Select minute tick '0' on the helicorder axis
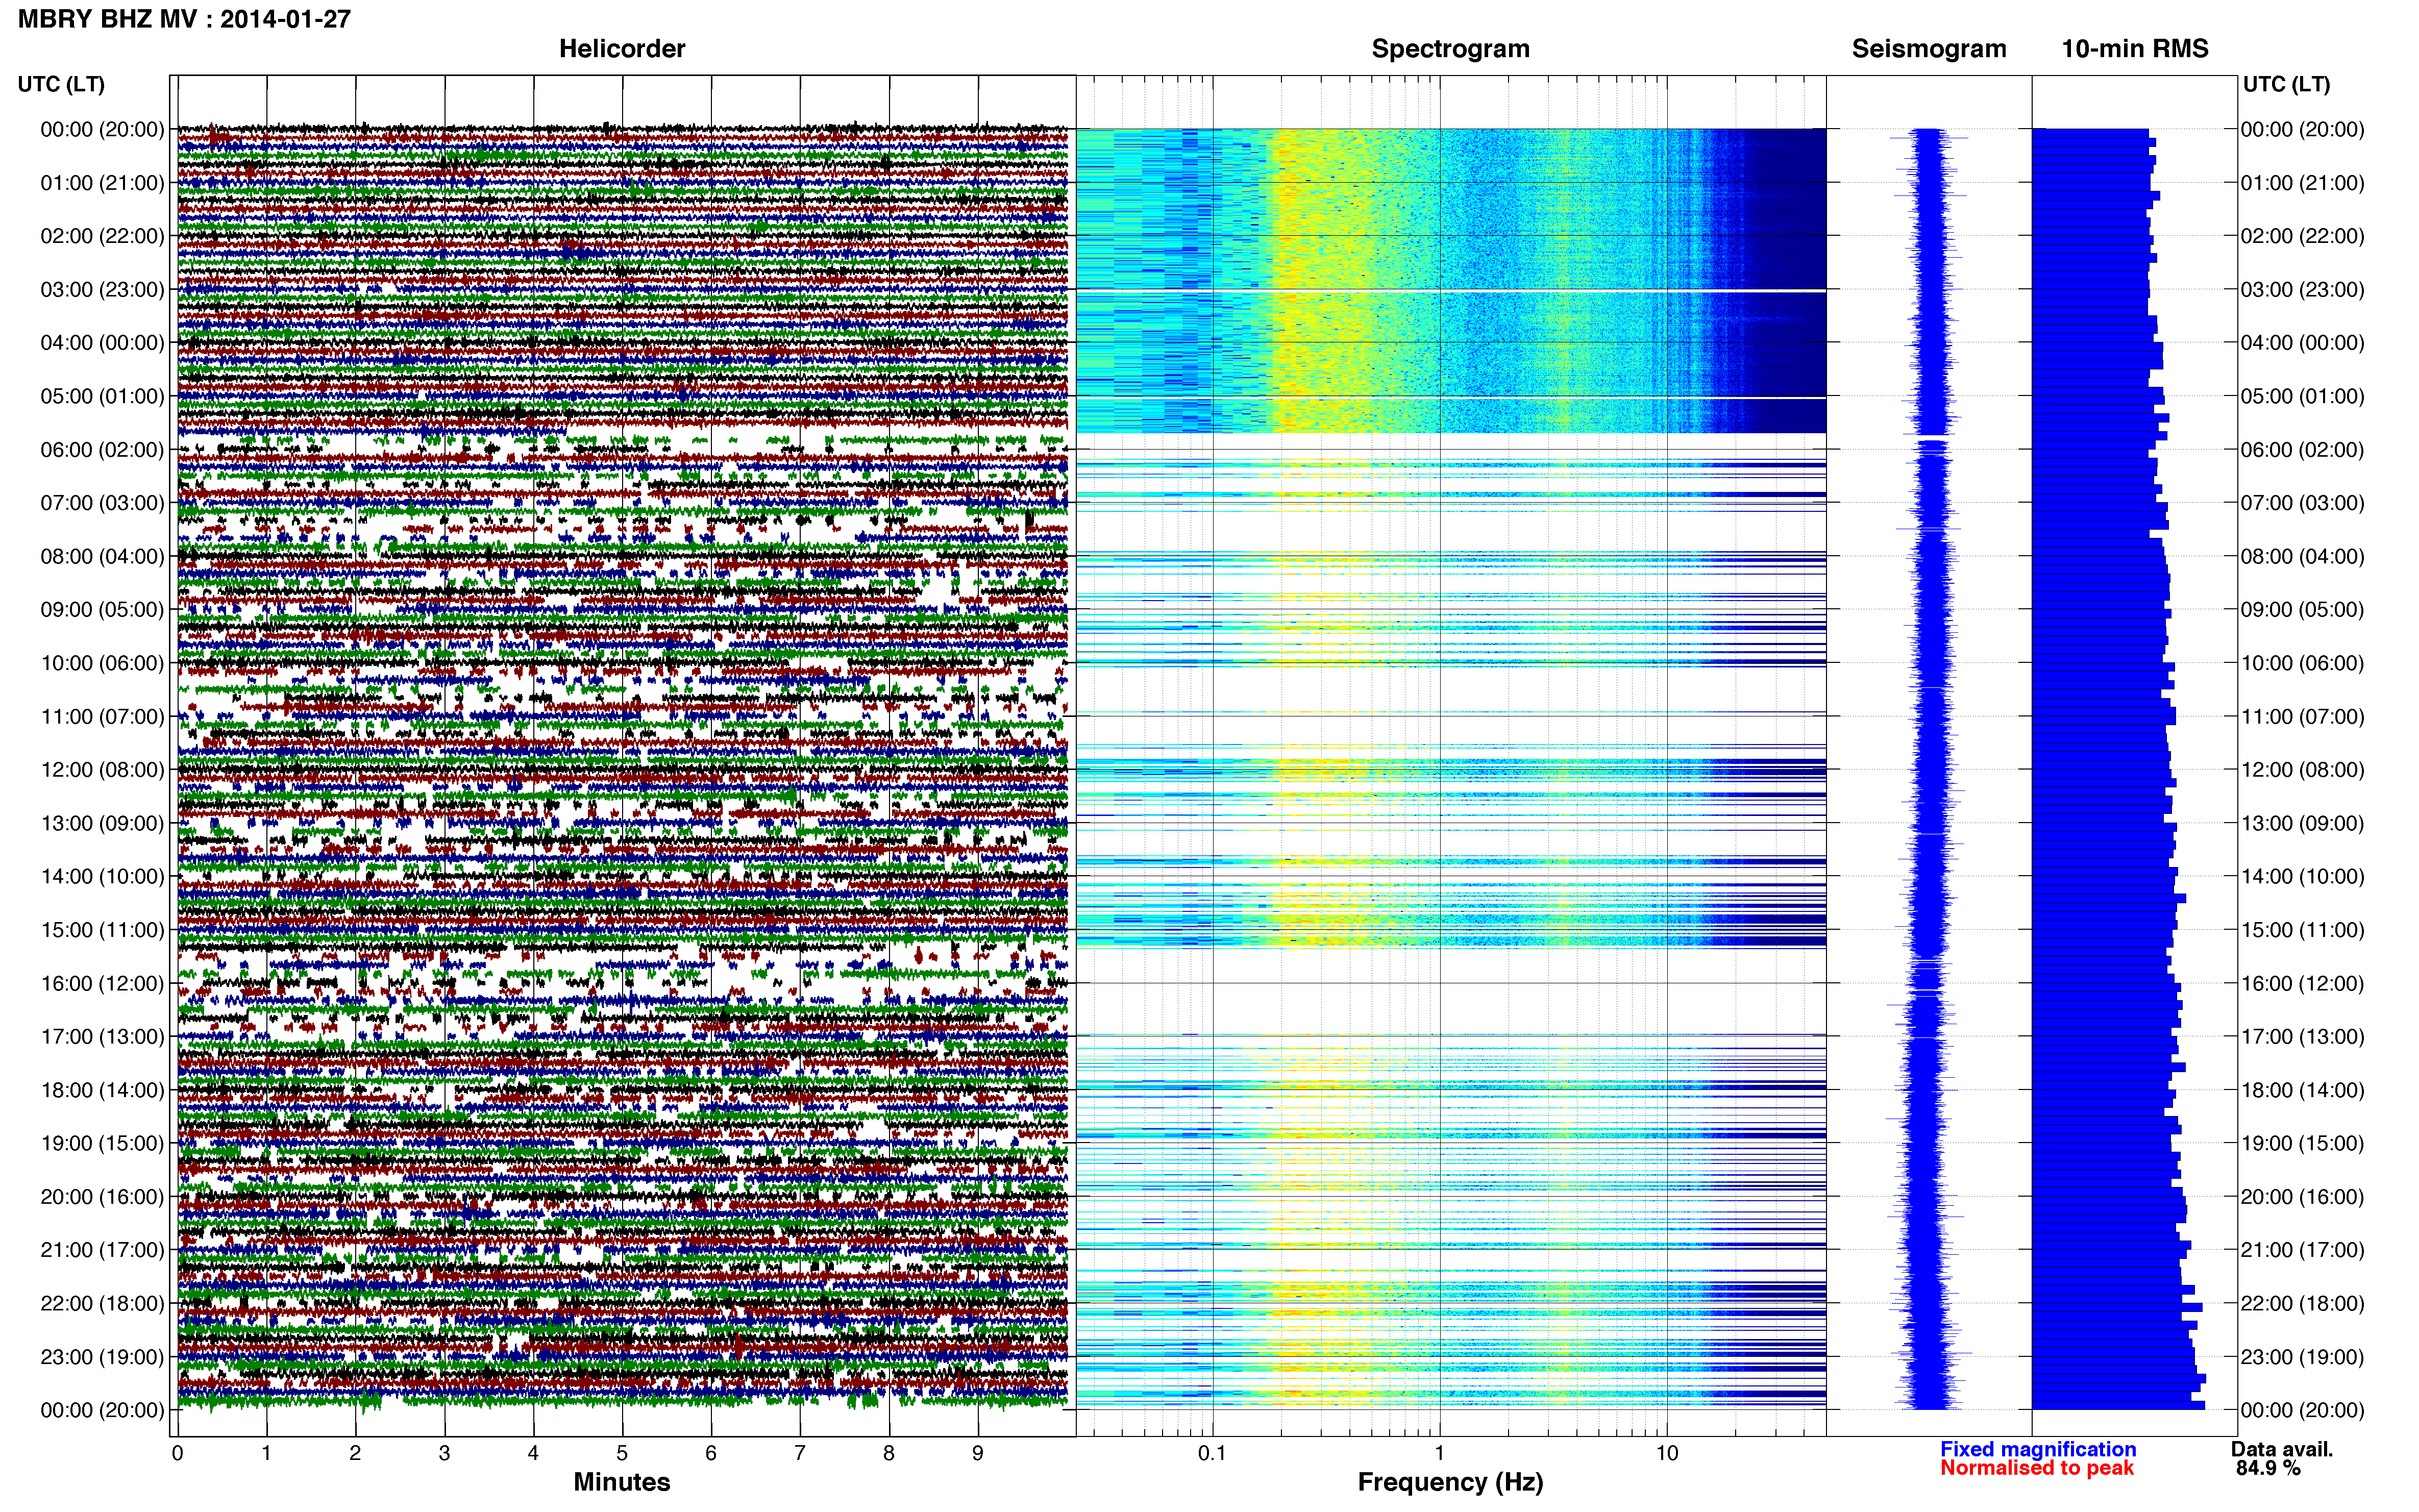 click(x=178, y=1453)
